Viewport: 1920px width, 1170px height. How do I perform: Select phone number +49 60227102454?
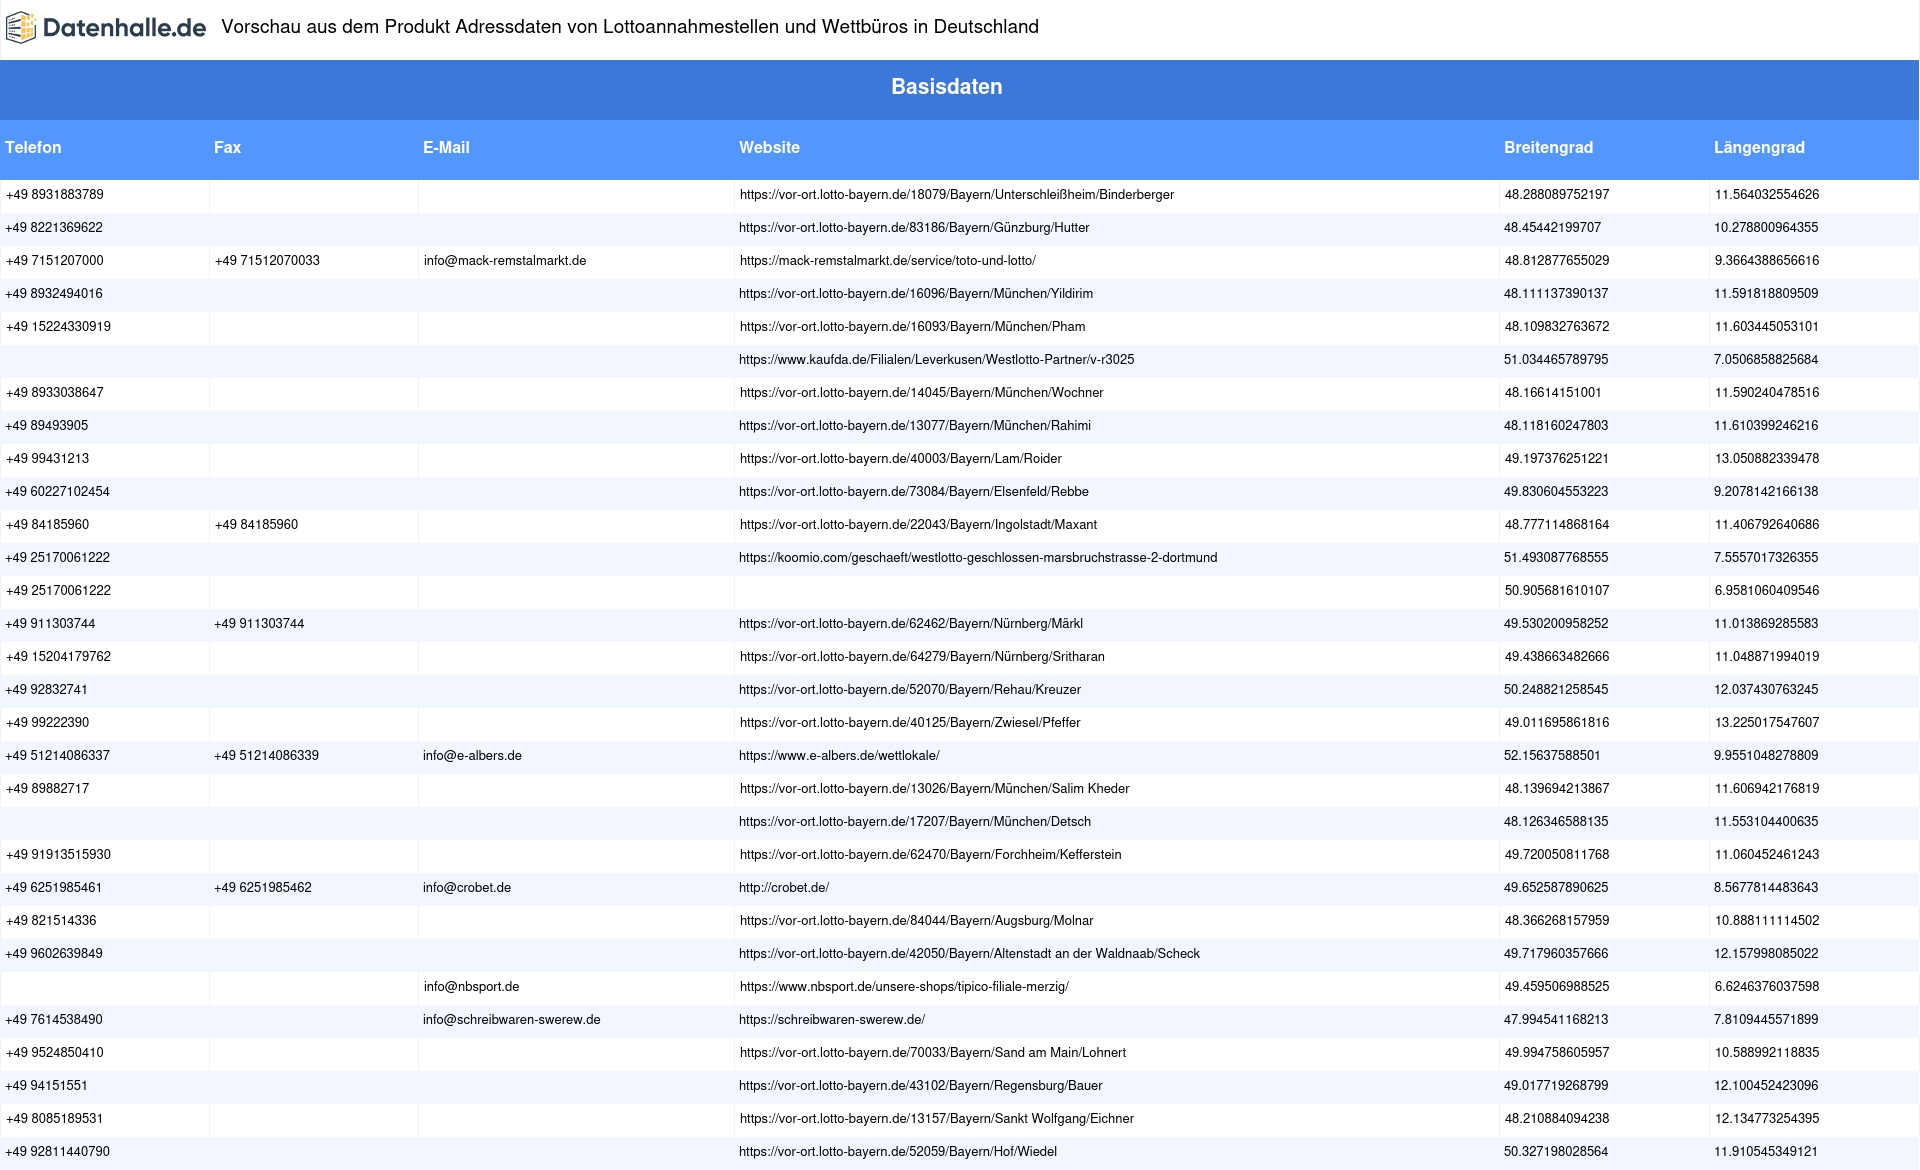click(x=57, y=492)
